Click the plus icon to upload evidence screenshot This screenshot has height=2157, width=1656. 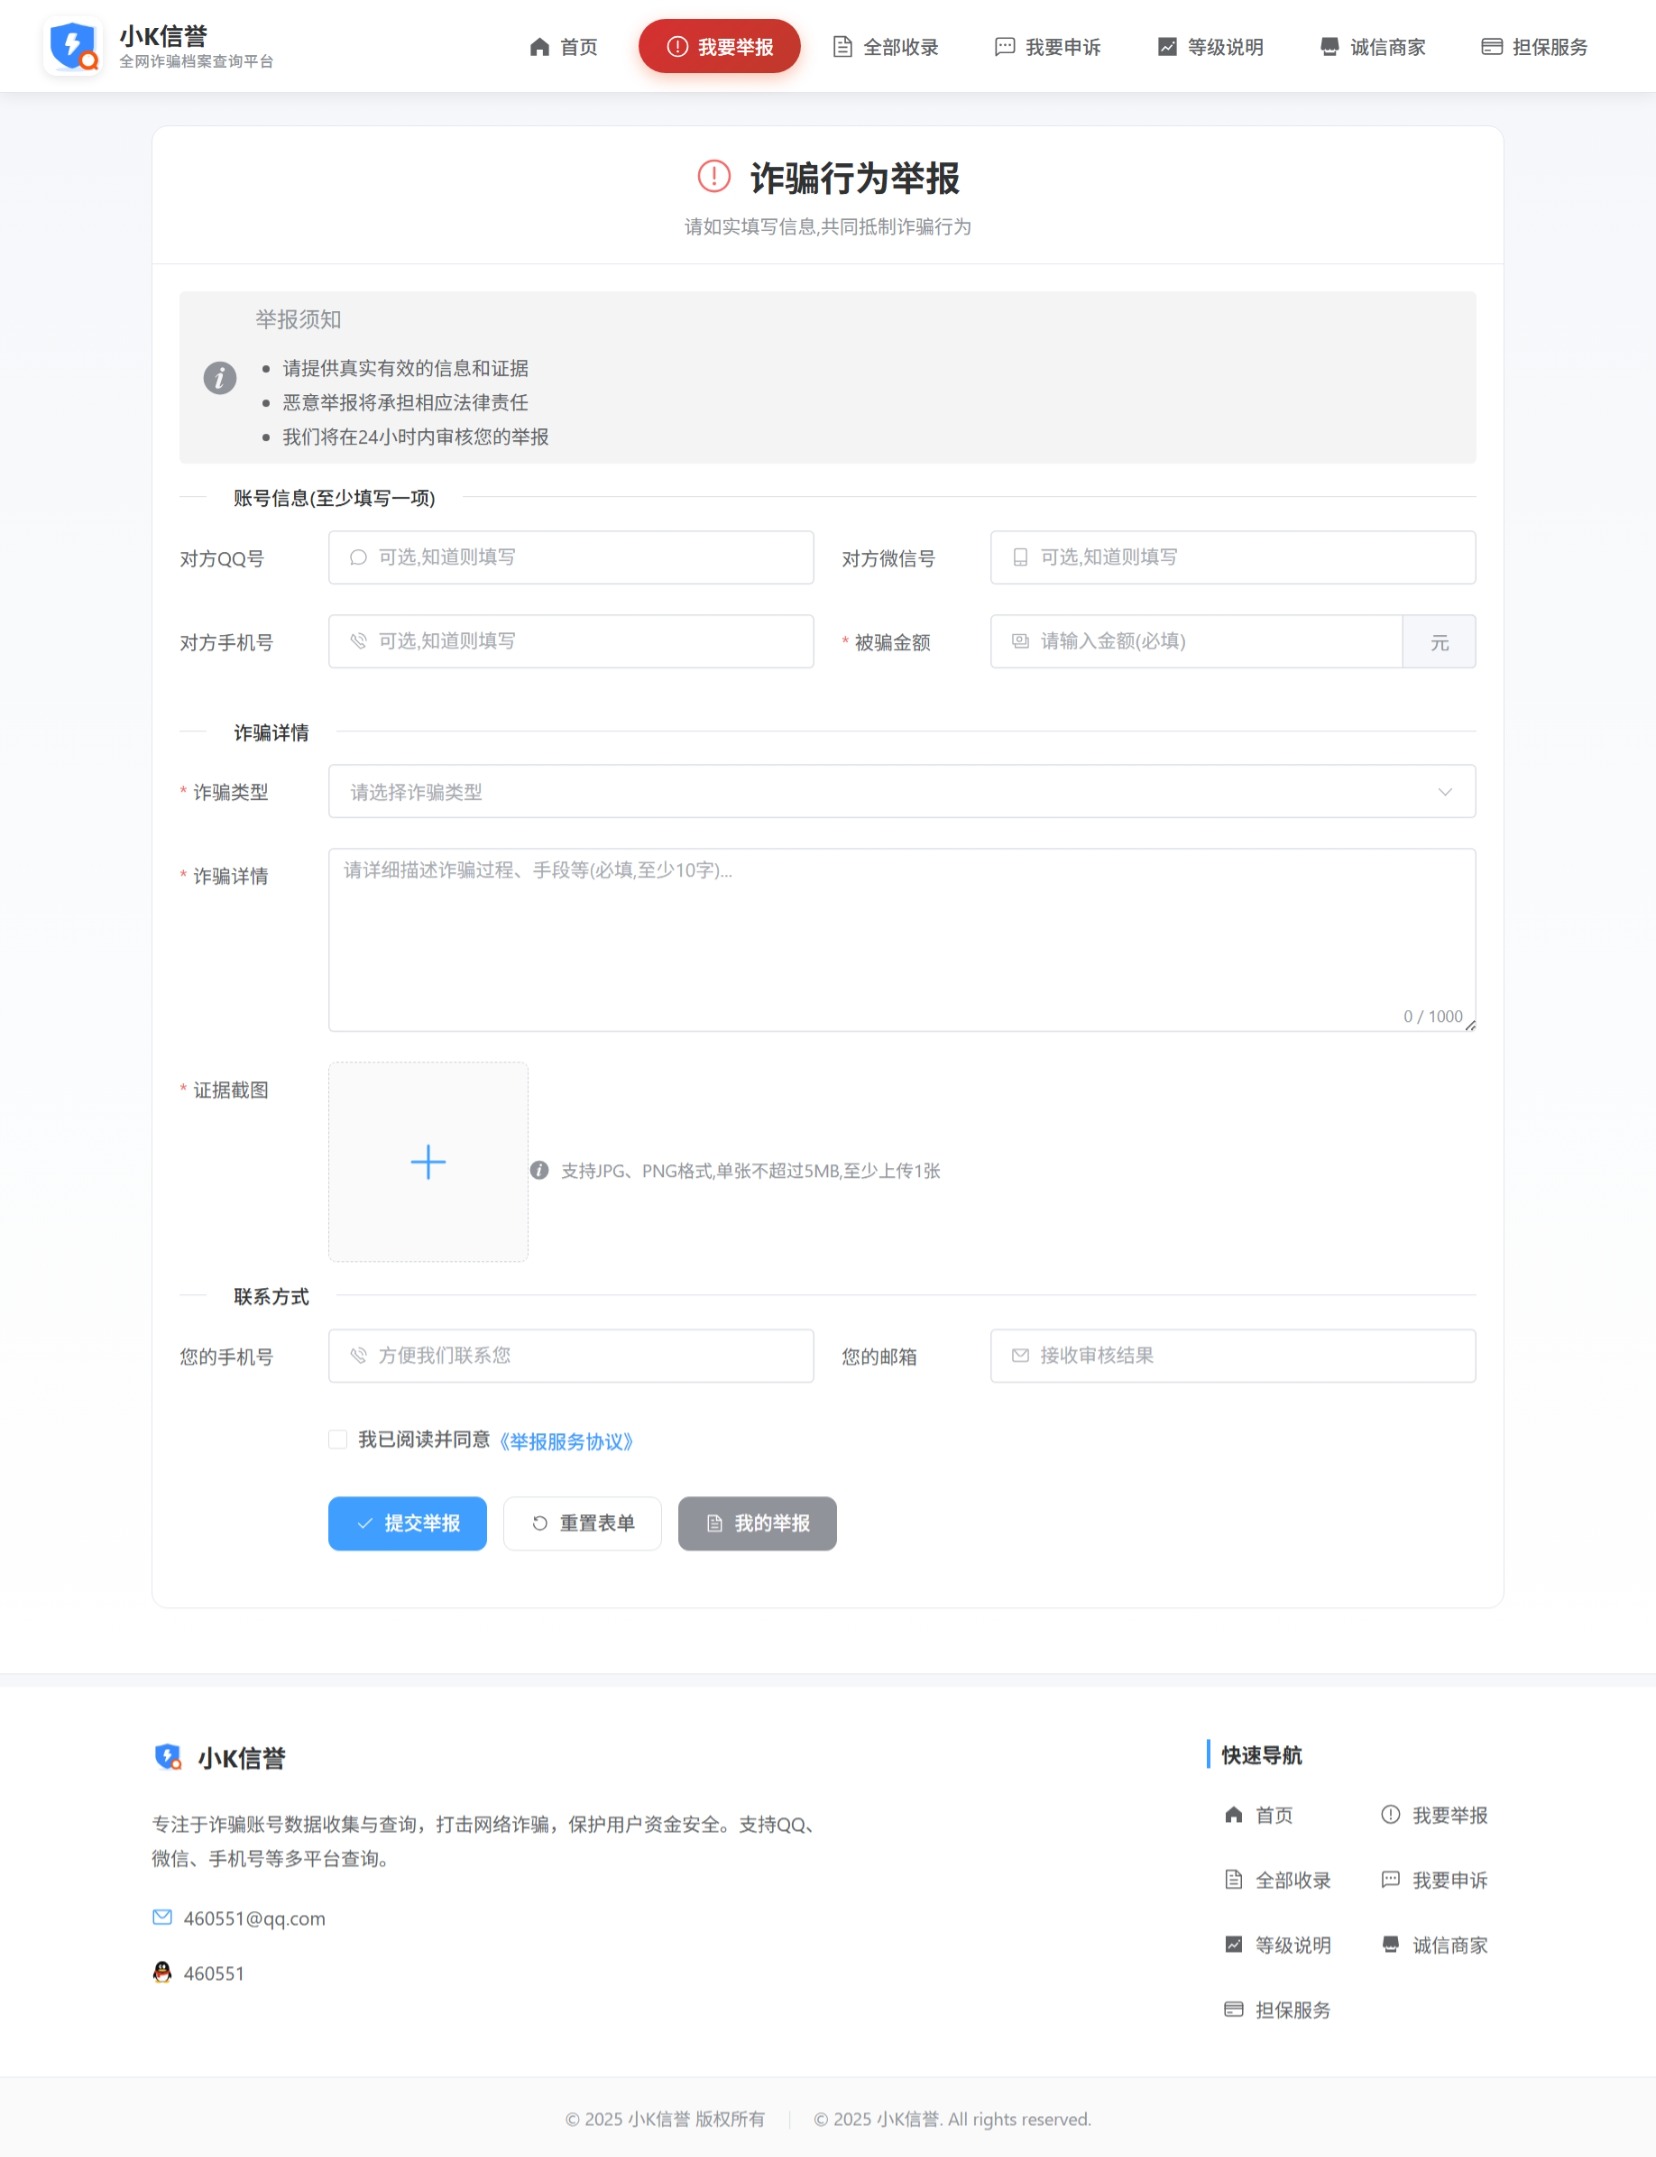tap(428, 1162)
